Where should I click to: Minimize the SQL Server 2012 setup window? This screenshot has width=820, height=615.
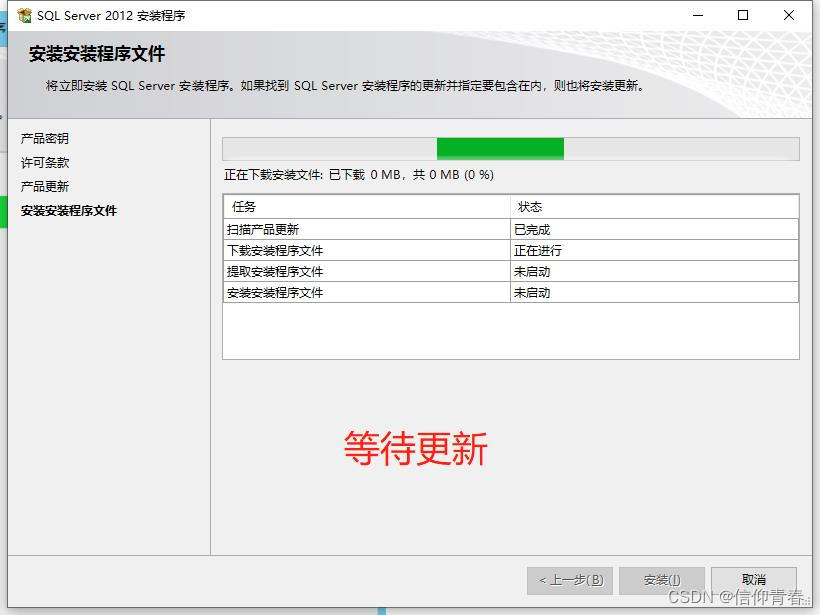(698, 15)
